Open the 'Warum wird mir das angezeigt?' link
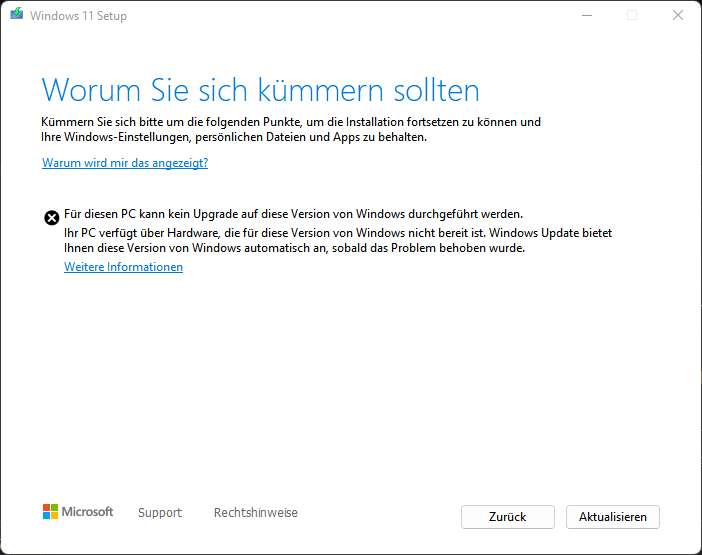This screenshot has height=555, width=702. tap(125, 163)
